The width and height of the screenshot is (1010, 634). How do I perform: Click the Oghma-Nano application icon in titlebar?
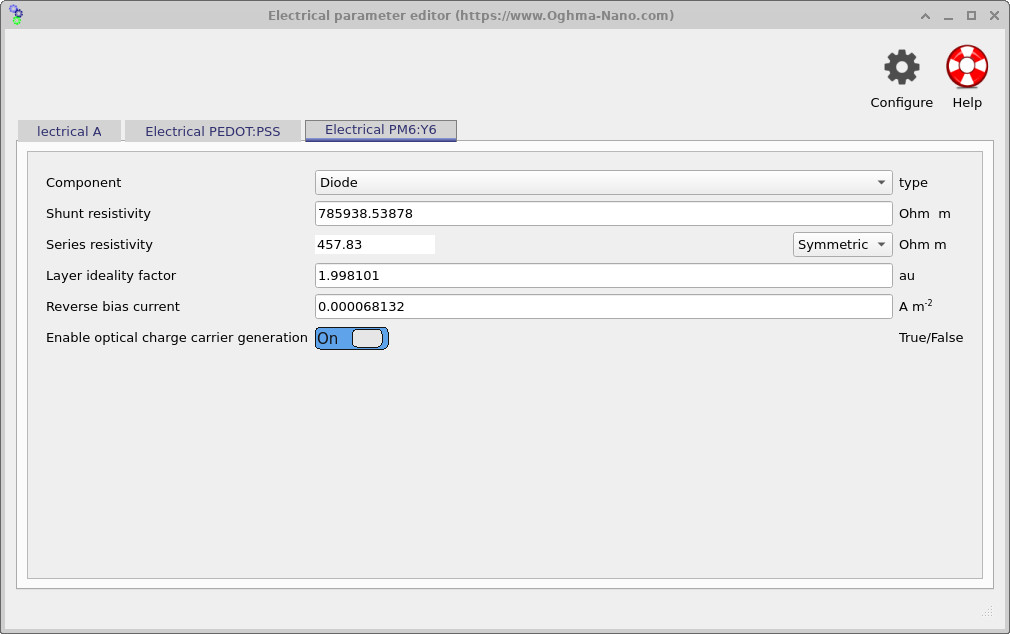click(x=16, y=15)
